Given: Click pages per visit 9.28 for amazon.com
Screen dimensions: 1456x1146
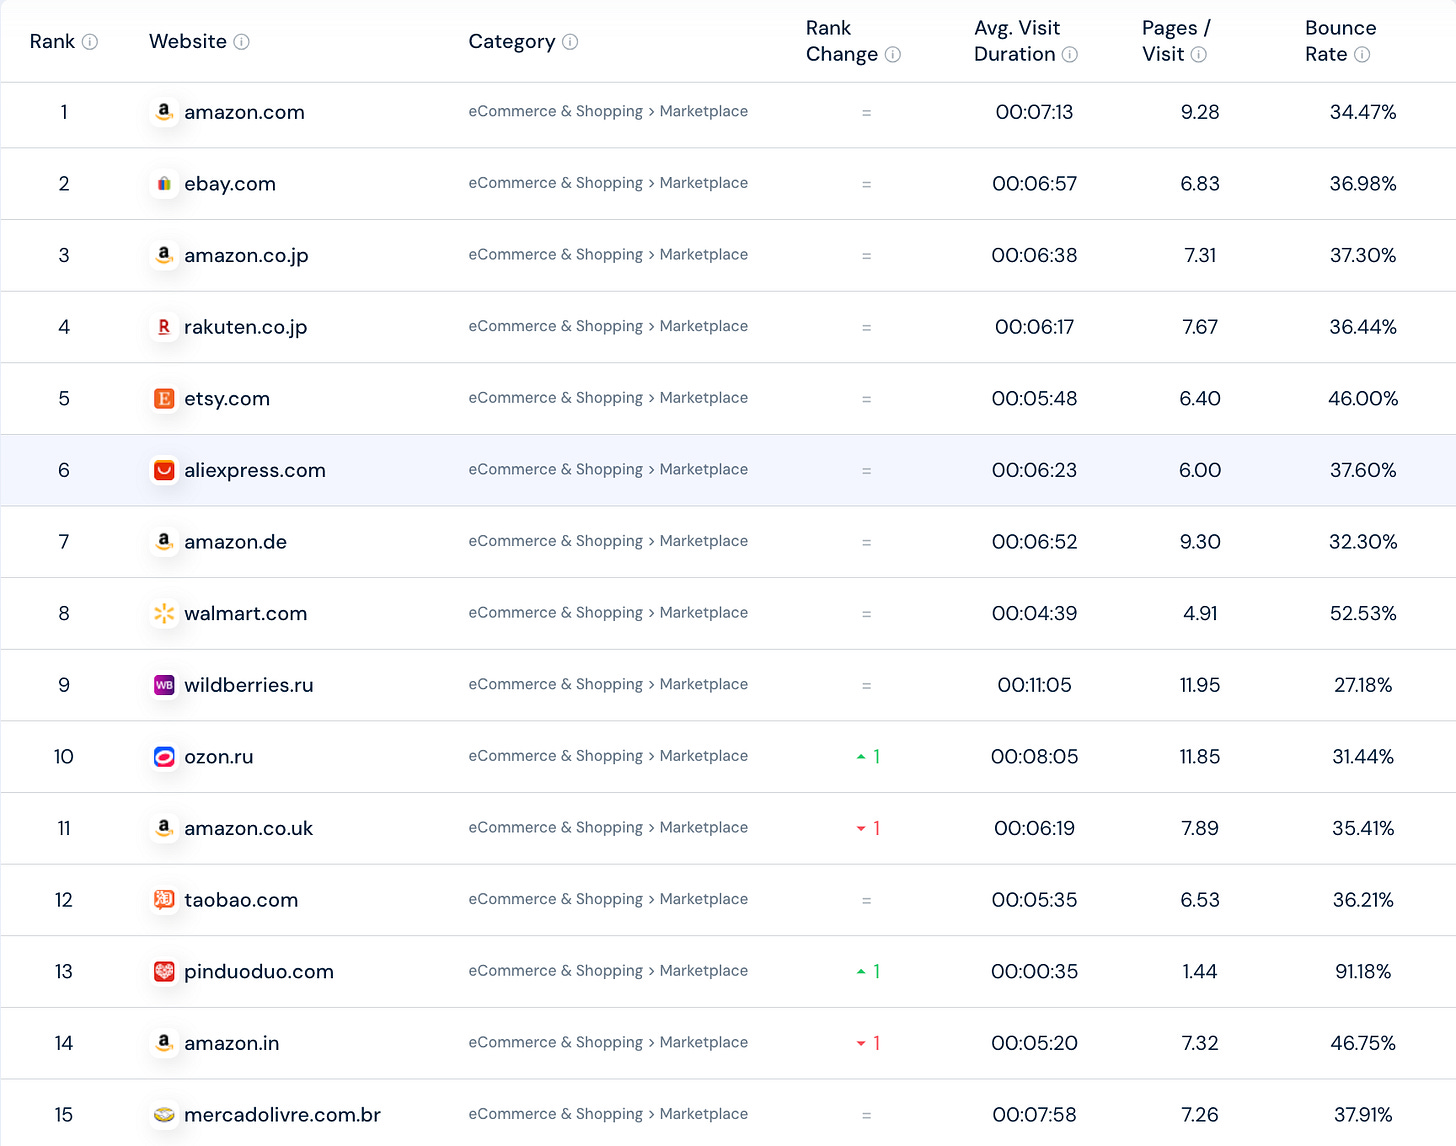Looking at the screenshot, I should coord(1200,112).
